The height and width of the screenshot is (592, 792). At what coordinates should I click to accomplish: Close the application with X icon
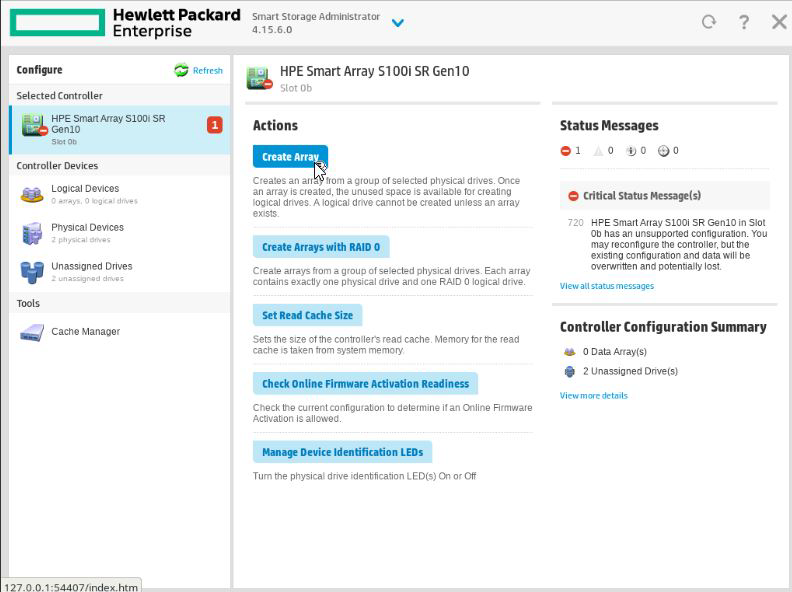(779, 22)
